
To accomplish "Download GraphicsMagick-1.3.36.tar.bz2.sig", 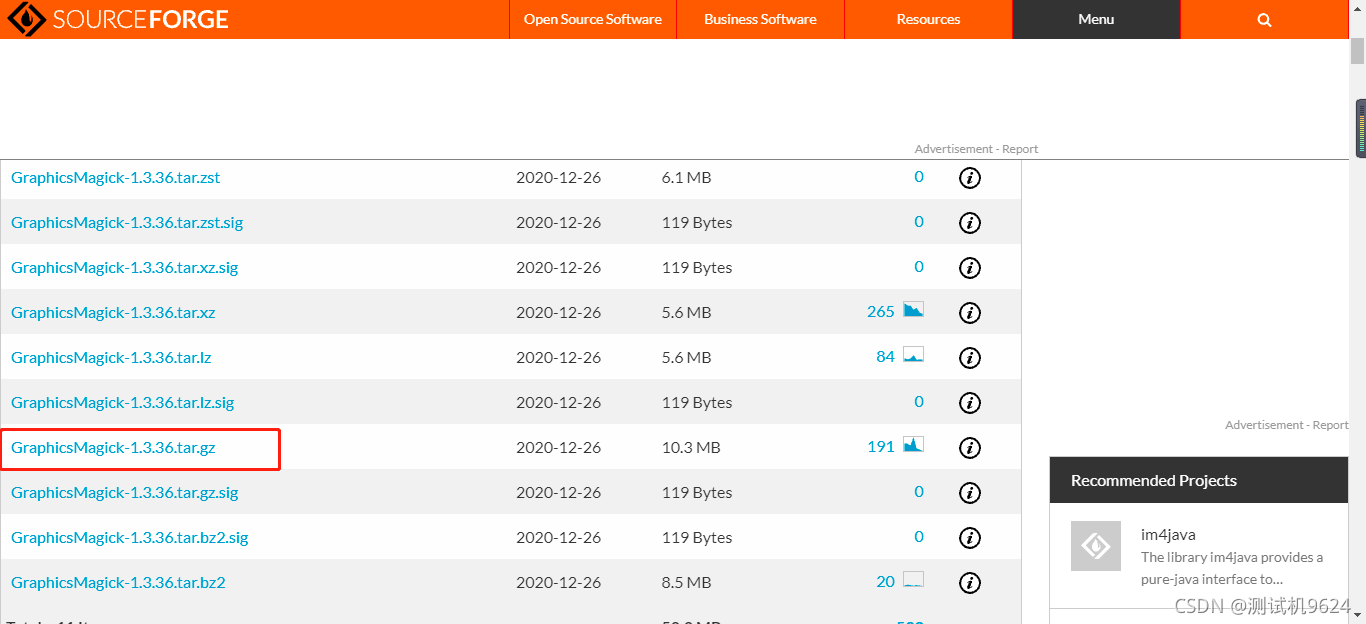I will [x=130, y=538].
